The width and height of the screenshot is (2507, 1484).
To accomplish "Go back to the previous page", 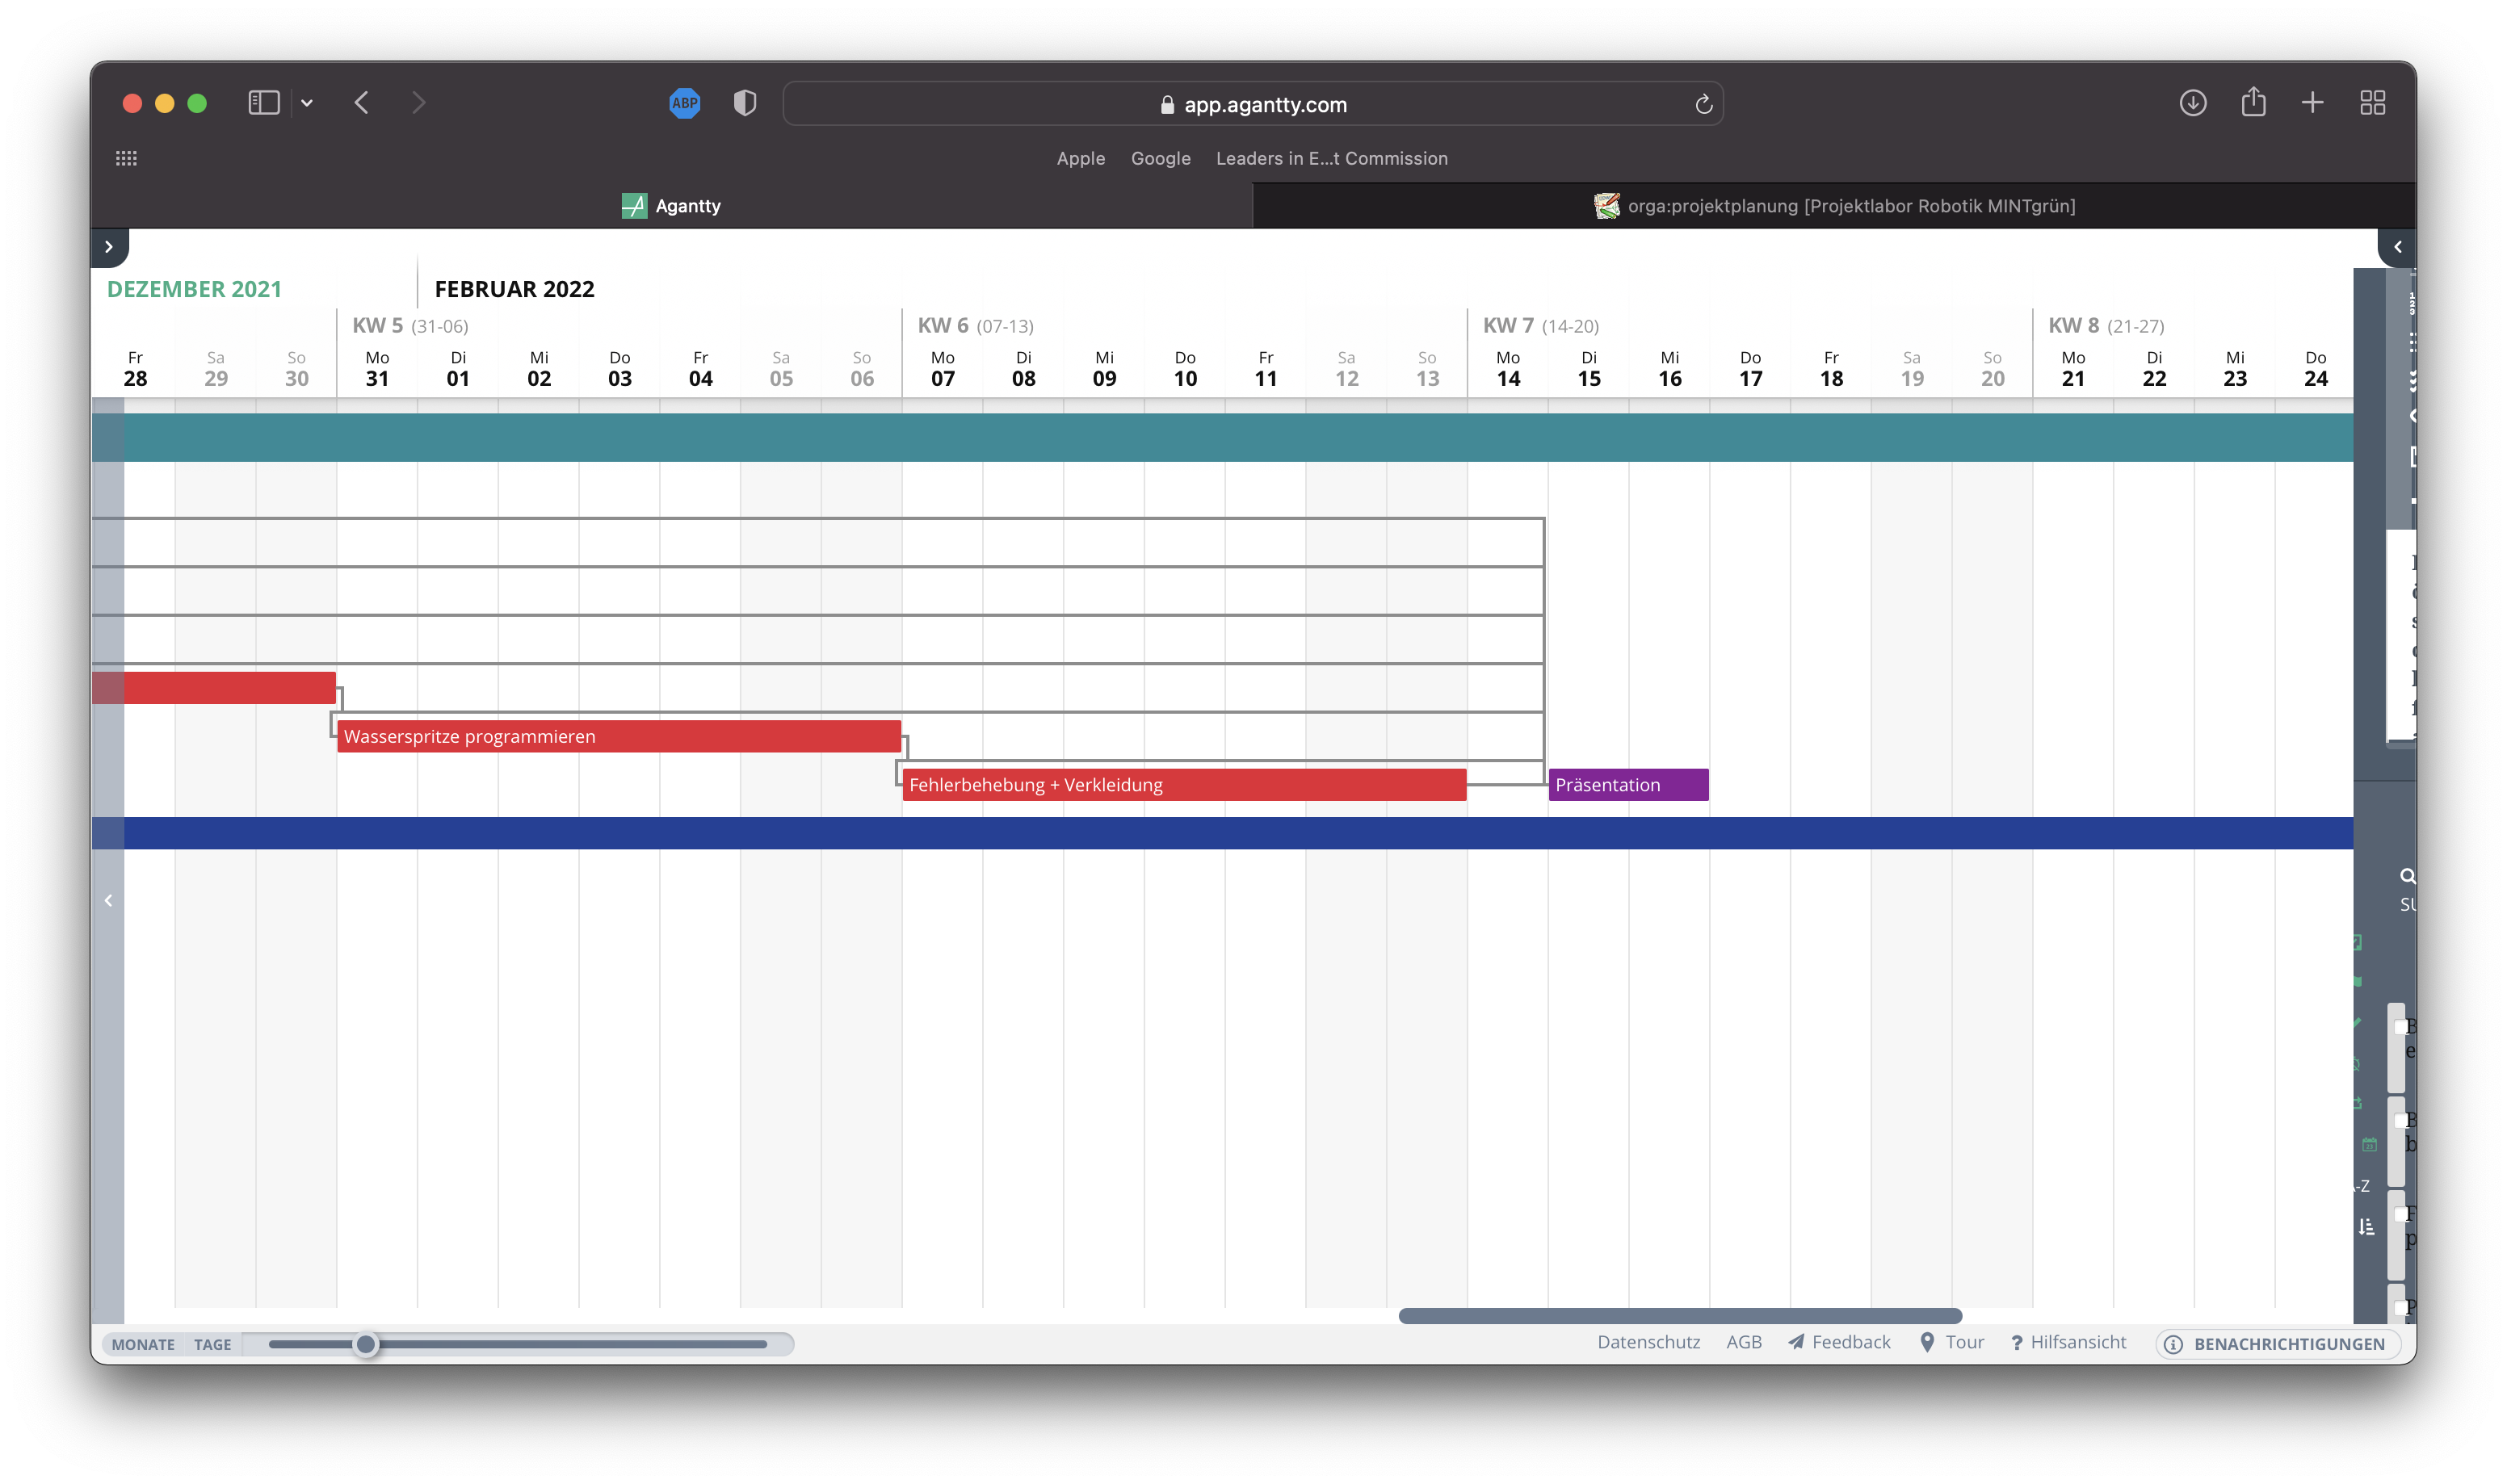I will tap(362, 103).
